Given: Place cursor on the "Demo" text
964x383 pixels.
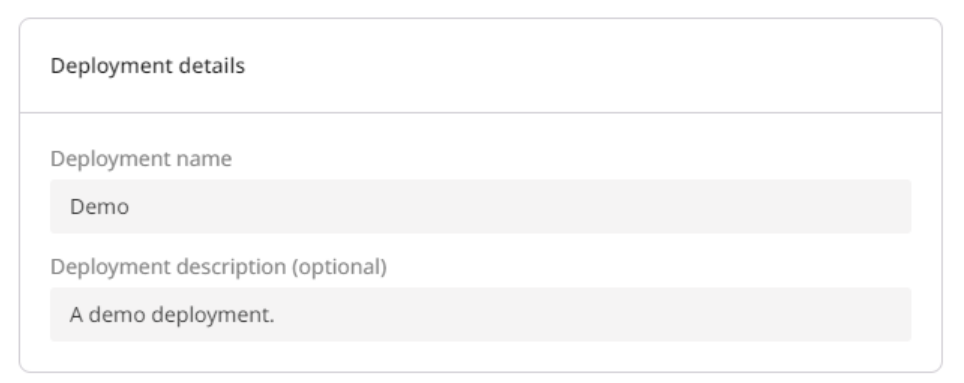Looking at the screenshot, I should pyautogui.click(x=100, y=207).
